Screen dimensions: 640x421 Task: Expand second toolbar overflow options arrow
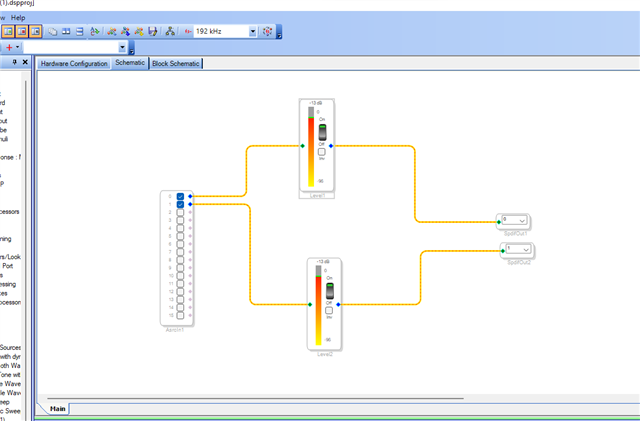click(x=131, y=48)
